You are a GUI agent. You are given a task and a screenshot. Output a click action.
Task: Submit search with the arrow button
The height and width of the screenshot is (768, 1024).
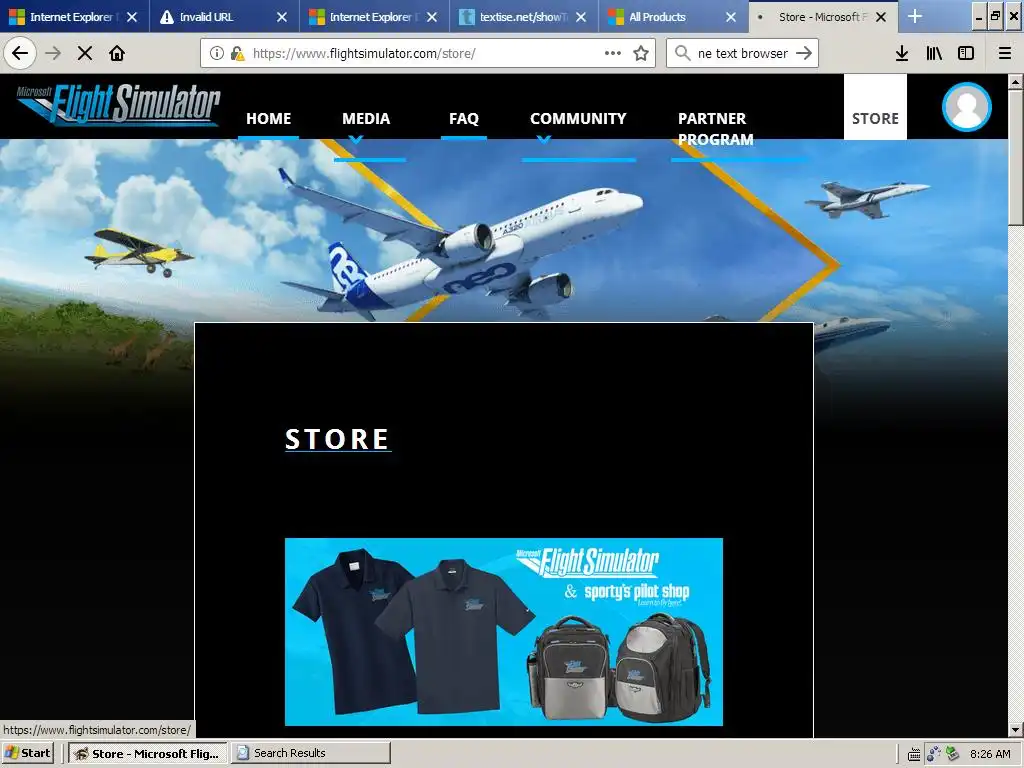(x=804, y=53)
